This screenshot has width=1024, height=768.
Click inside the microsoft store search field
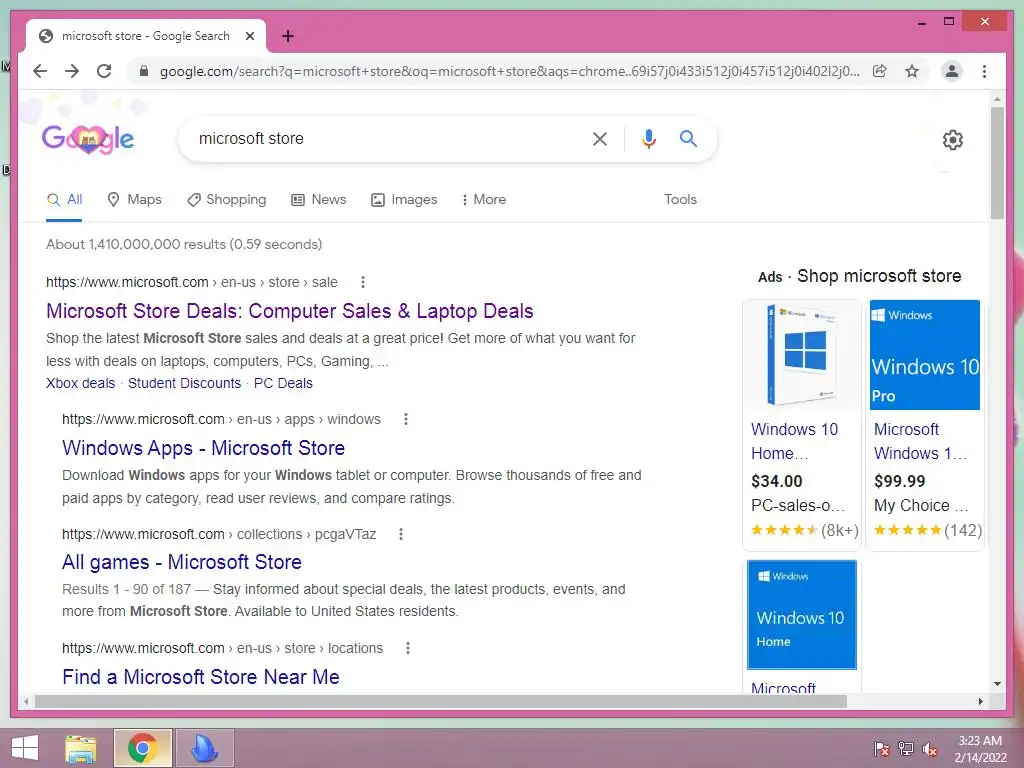coord(385,138)
